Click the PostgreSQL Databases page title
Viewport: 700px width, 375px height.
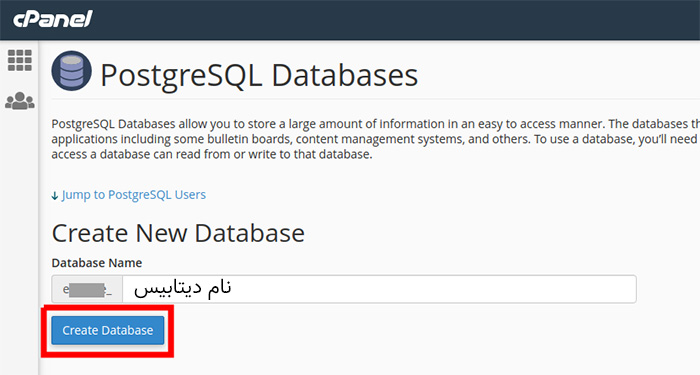(x=259, y=75)
